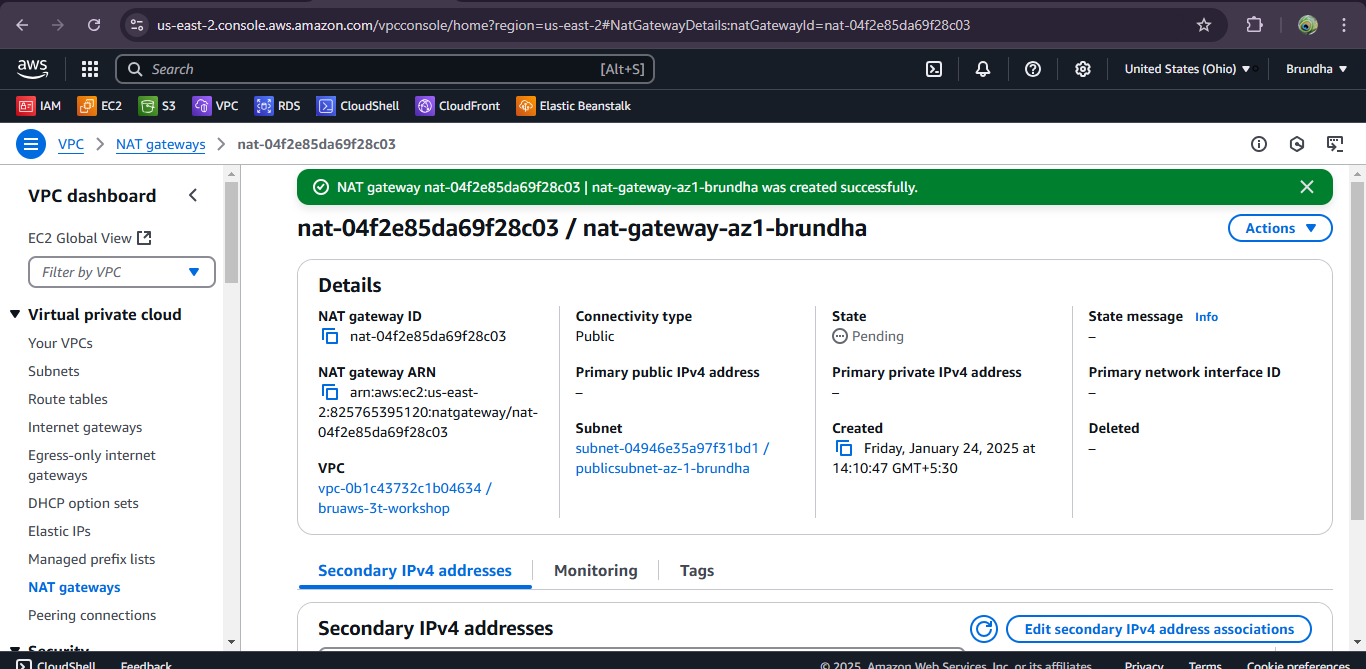Focus the AWS console search box
This screenshot has height=669, width=1366.
(385, 69)
